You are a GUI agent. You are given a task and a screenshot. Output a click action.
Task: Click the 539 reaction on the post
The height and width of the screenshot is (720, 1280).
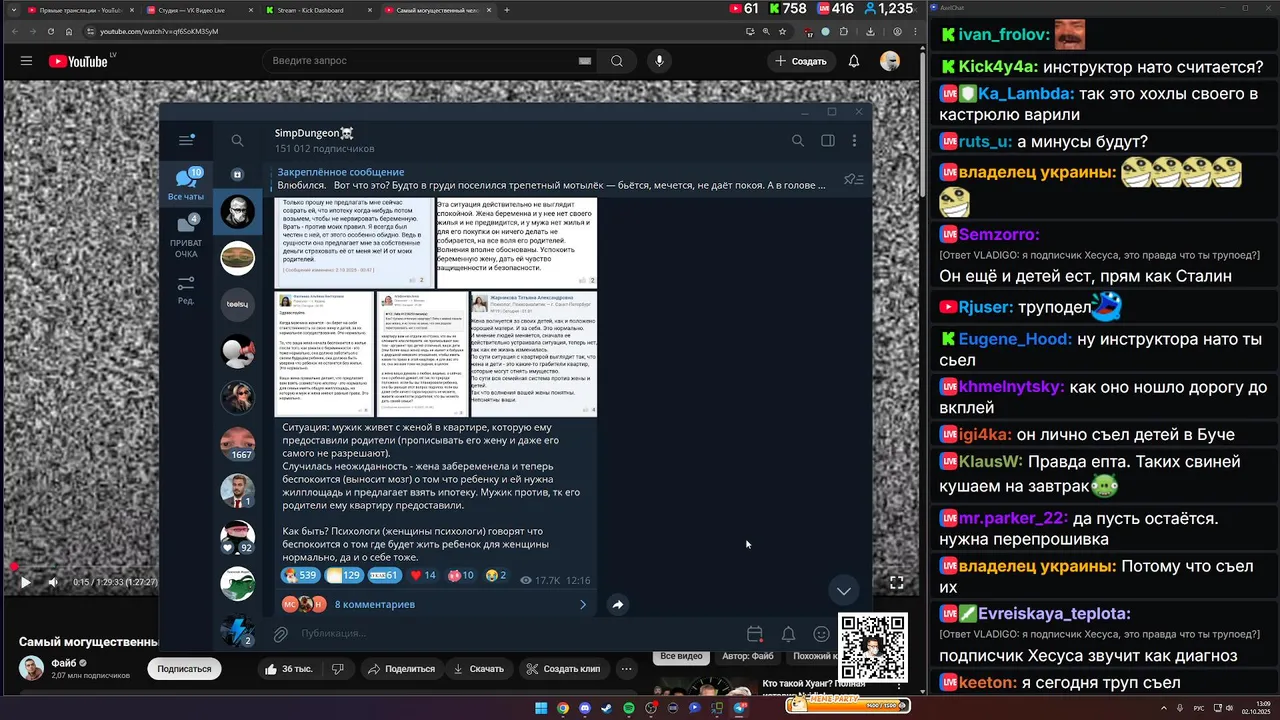(301, 576)
